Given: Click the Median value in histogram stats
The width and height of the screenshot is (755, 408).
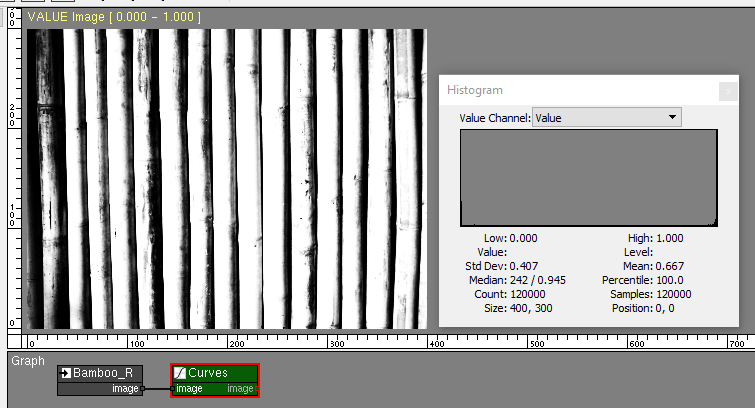Looking at the screenshot, I should tap(538, 280).
